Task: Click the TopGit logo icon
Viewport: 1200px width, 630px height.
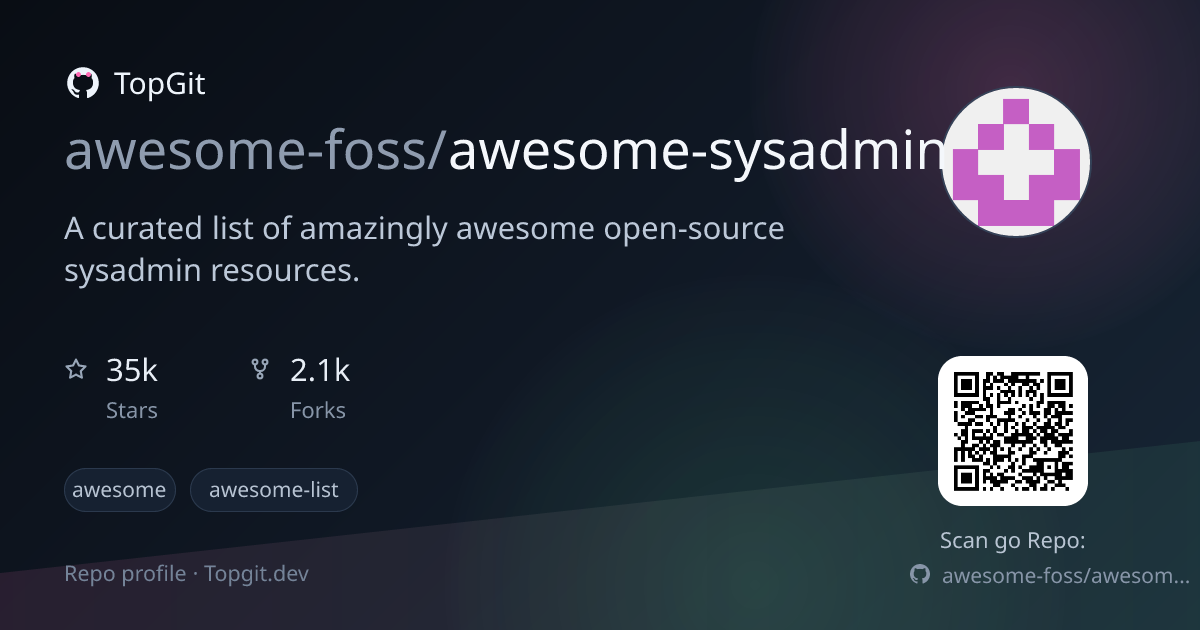Action: [x=82, y=84]
